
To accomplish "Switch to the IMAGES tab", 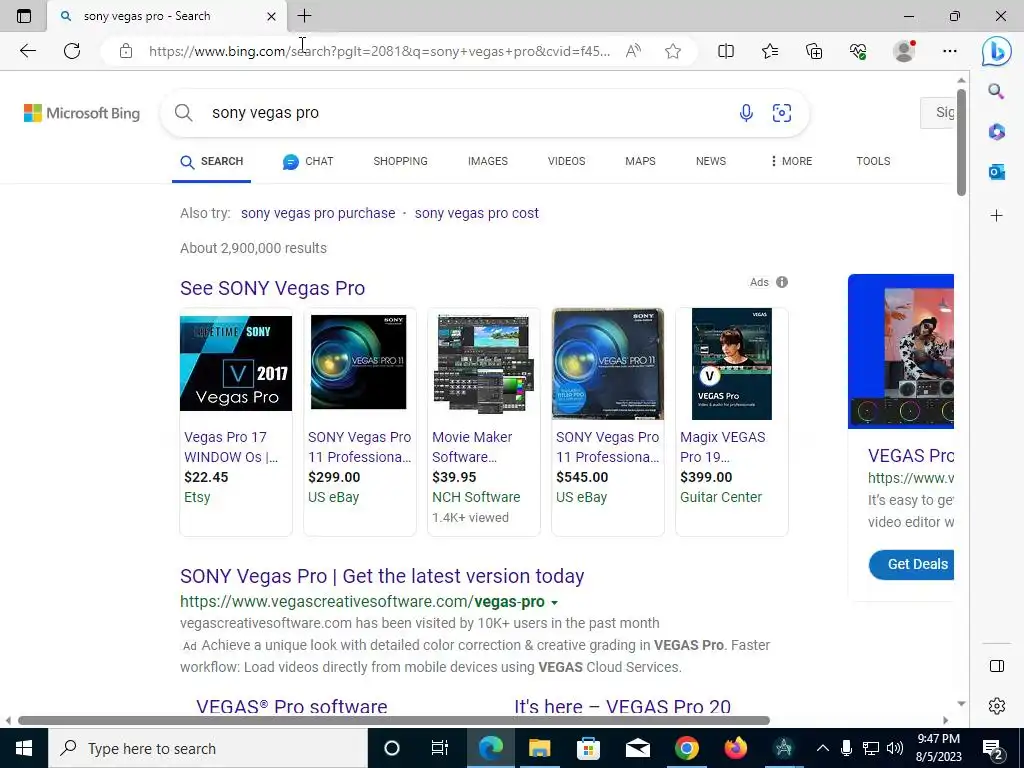I will [488, 161].
